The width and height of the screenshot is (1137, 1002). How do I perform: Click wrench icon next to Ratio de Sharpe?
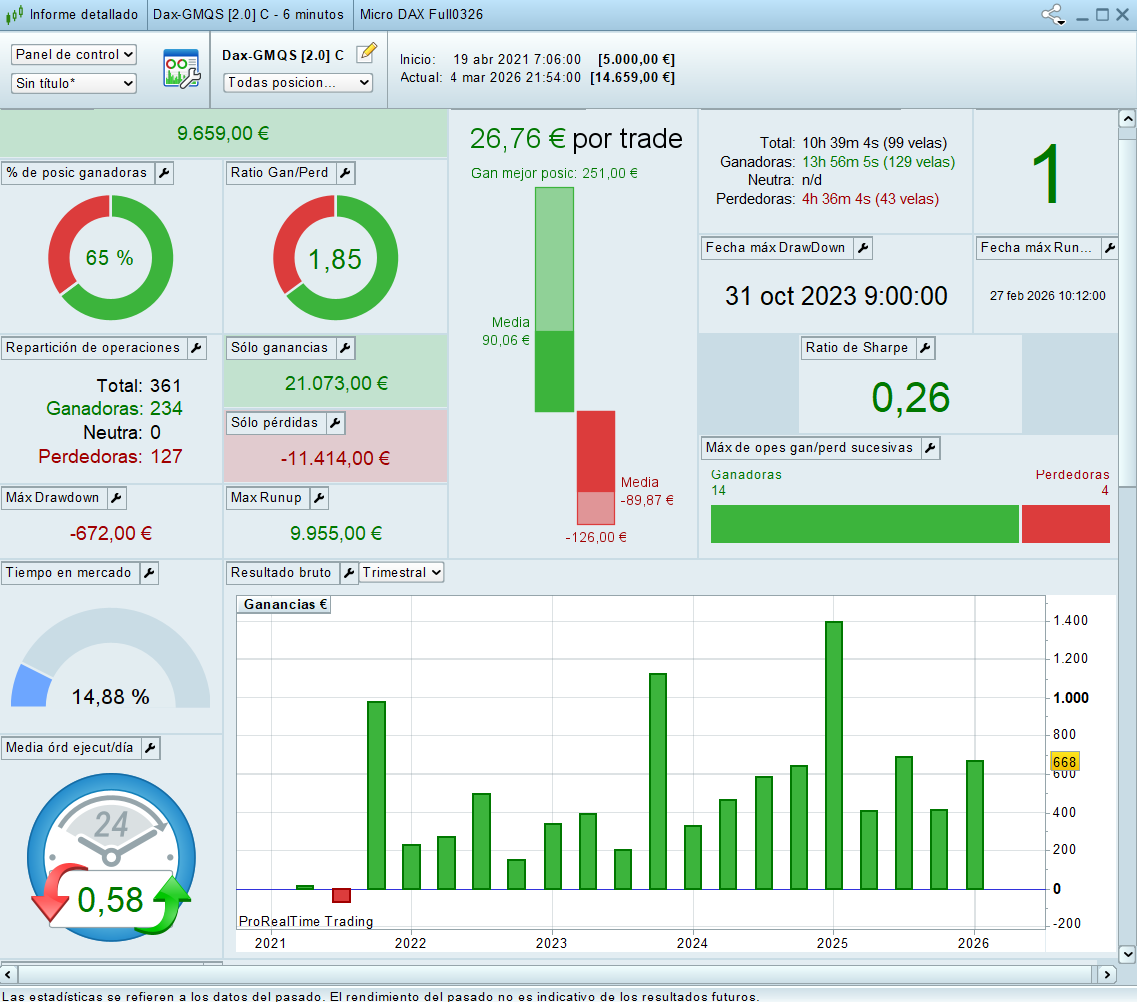coord(925,348)
